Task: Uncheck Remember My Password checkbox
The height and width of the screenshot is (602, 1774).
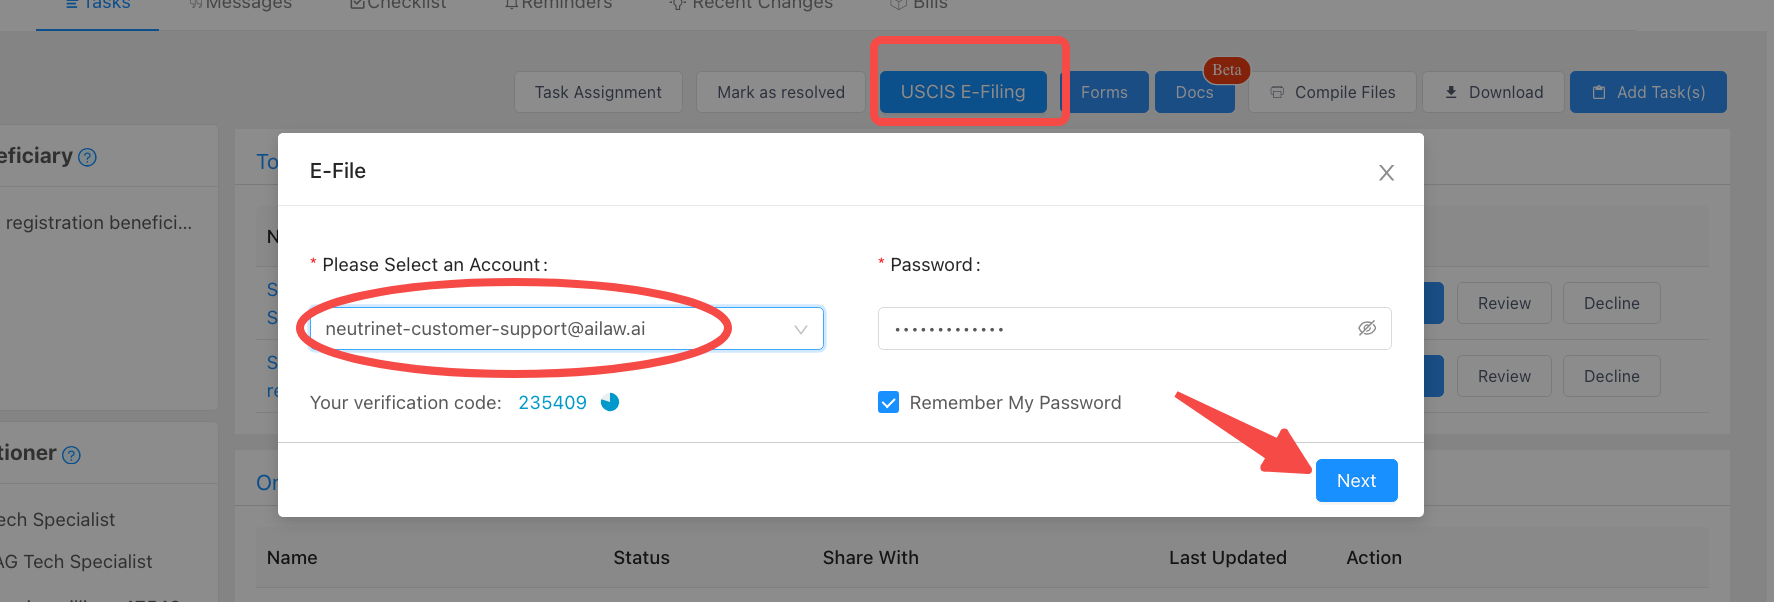Action: (x=888, y=402)
